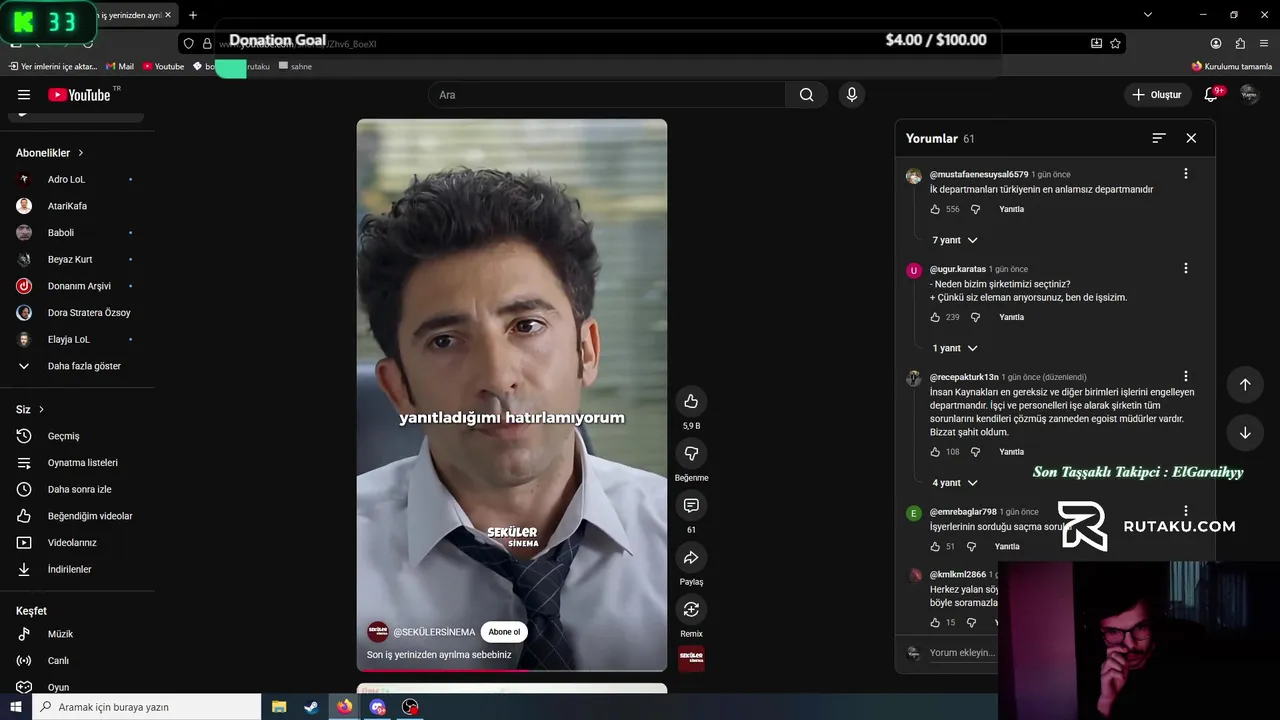This screenshot has width=1280, height=720.
Task: Seek on the Short's red progress bar
Action: click(512, 670)
